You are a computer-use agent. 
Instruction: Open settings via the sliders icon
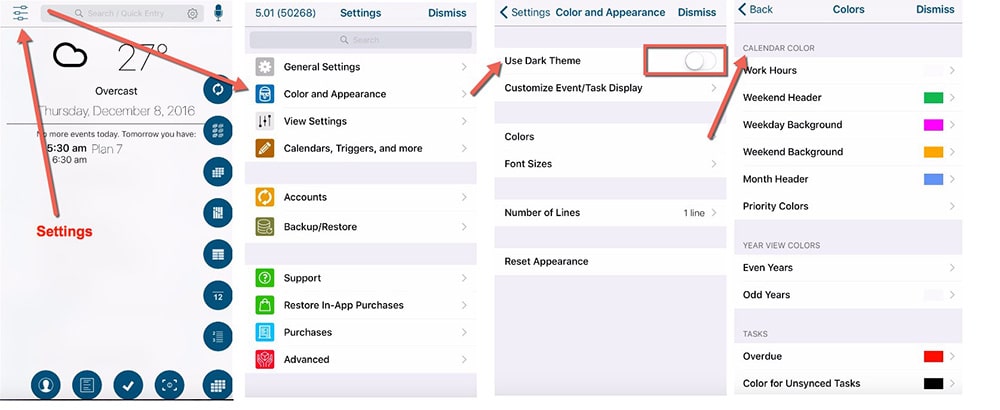click(20, 13)
